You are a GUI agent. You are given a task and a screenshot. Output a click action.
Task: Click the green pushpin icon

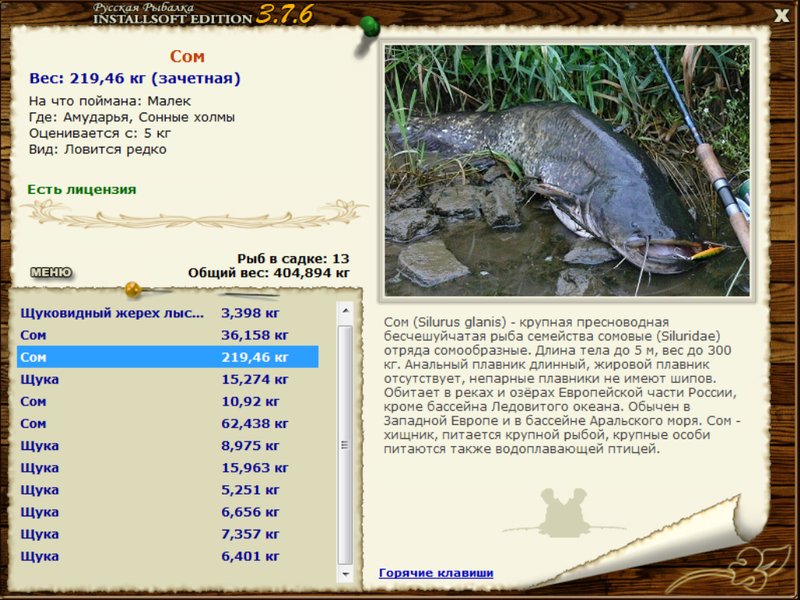coord(369,26)
